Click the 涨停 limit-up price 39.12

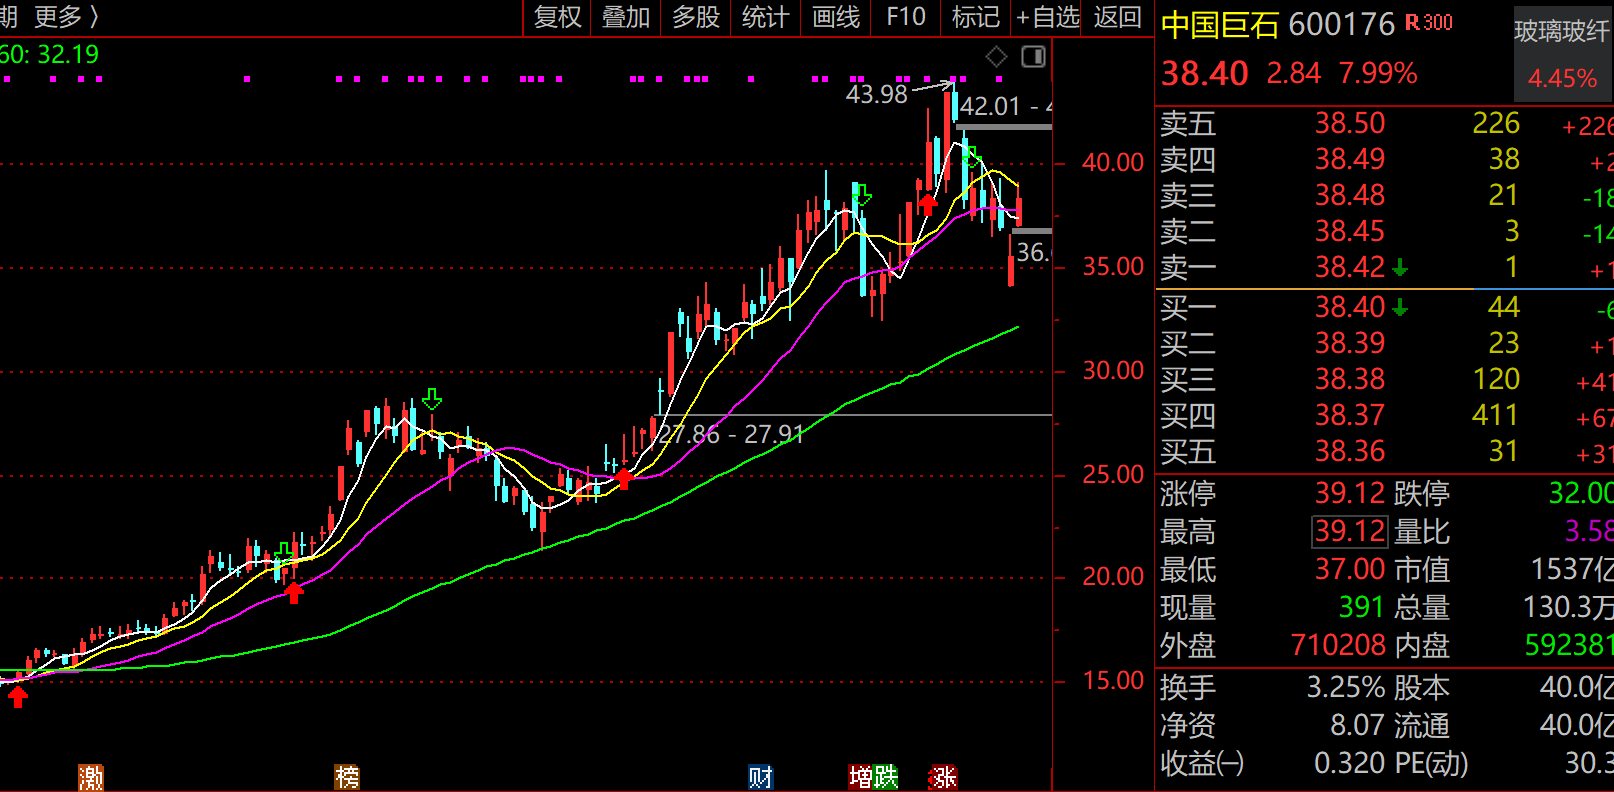[x=1350, y=493]
